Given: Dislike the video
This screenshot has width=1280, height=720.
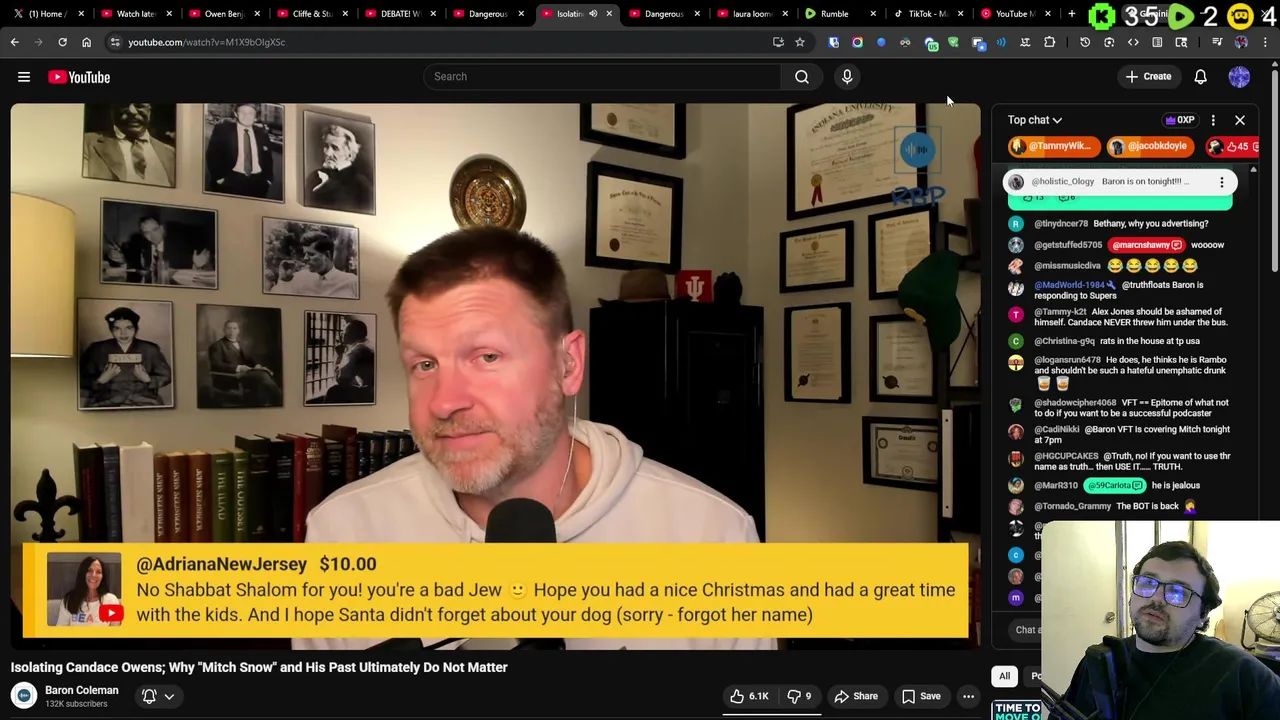Looking at the screenshot, I should (x=799, y=696).
